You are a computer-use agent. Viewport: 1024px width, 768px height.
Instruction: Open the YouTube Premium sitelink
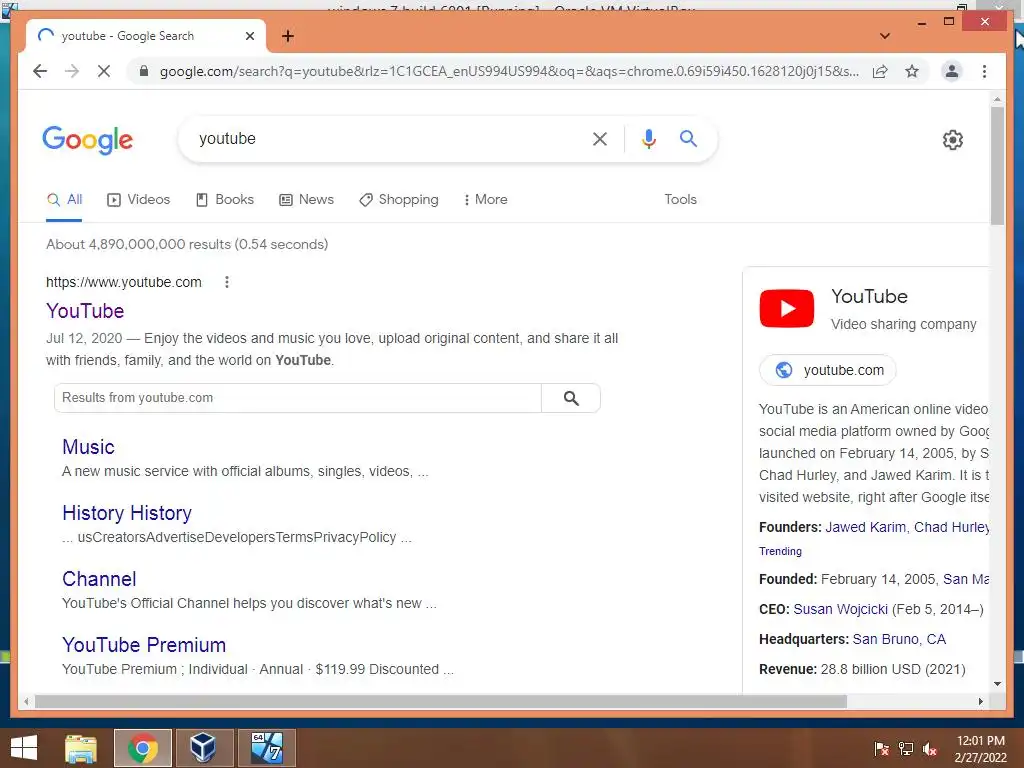click(x=144, y=645)
